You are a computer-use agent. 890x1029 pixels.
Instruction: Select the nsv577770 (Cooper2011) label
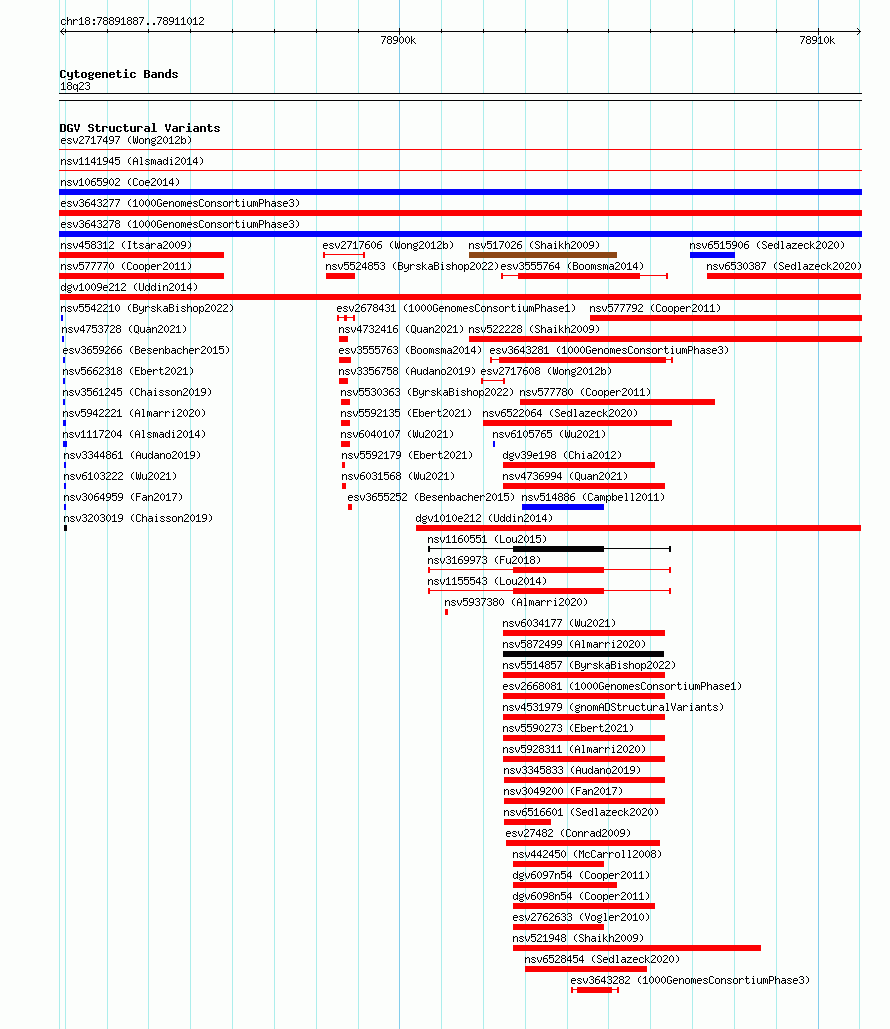pos(126,266)
